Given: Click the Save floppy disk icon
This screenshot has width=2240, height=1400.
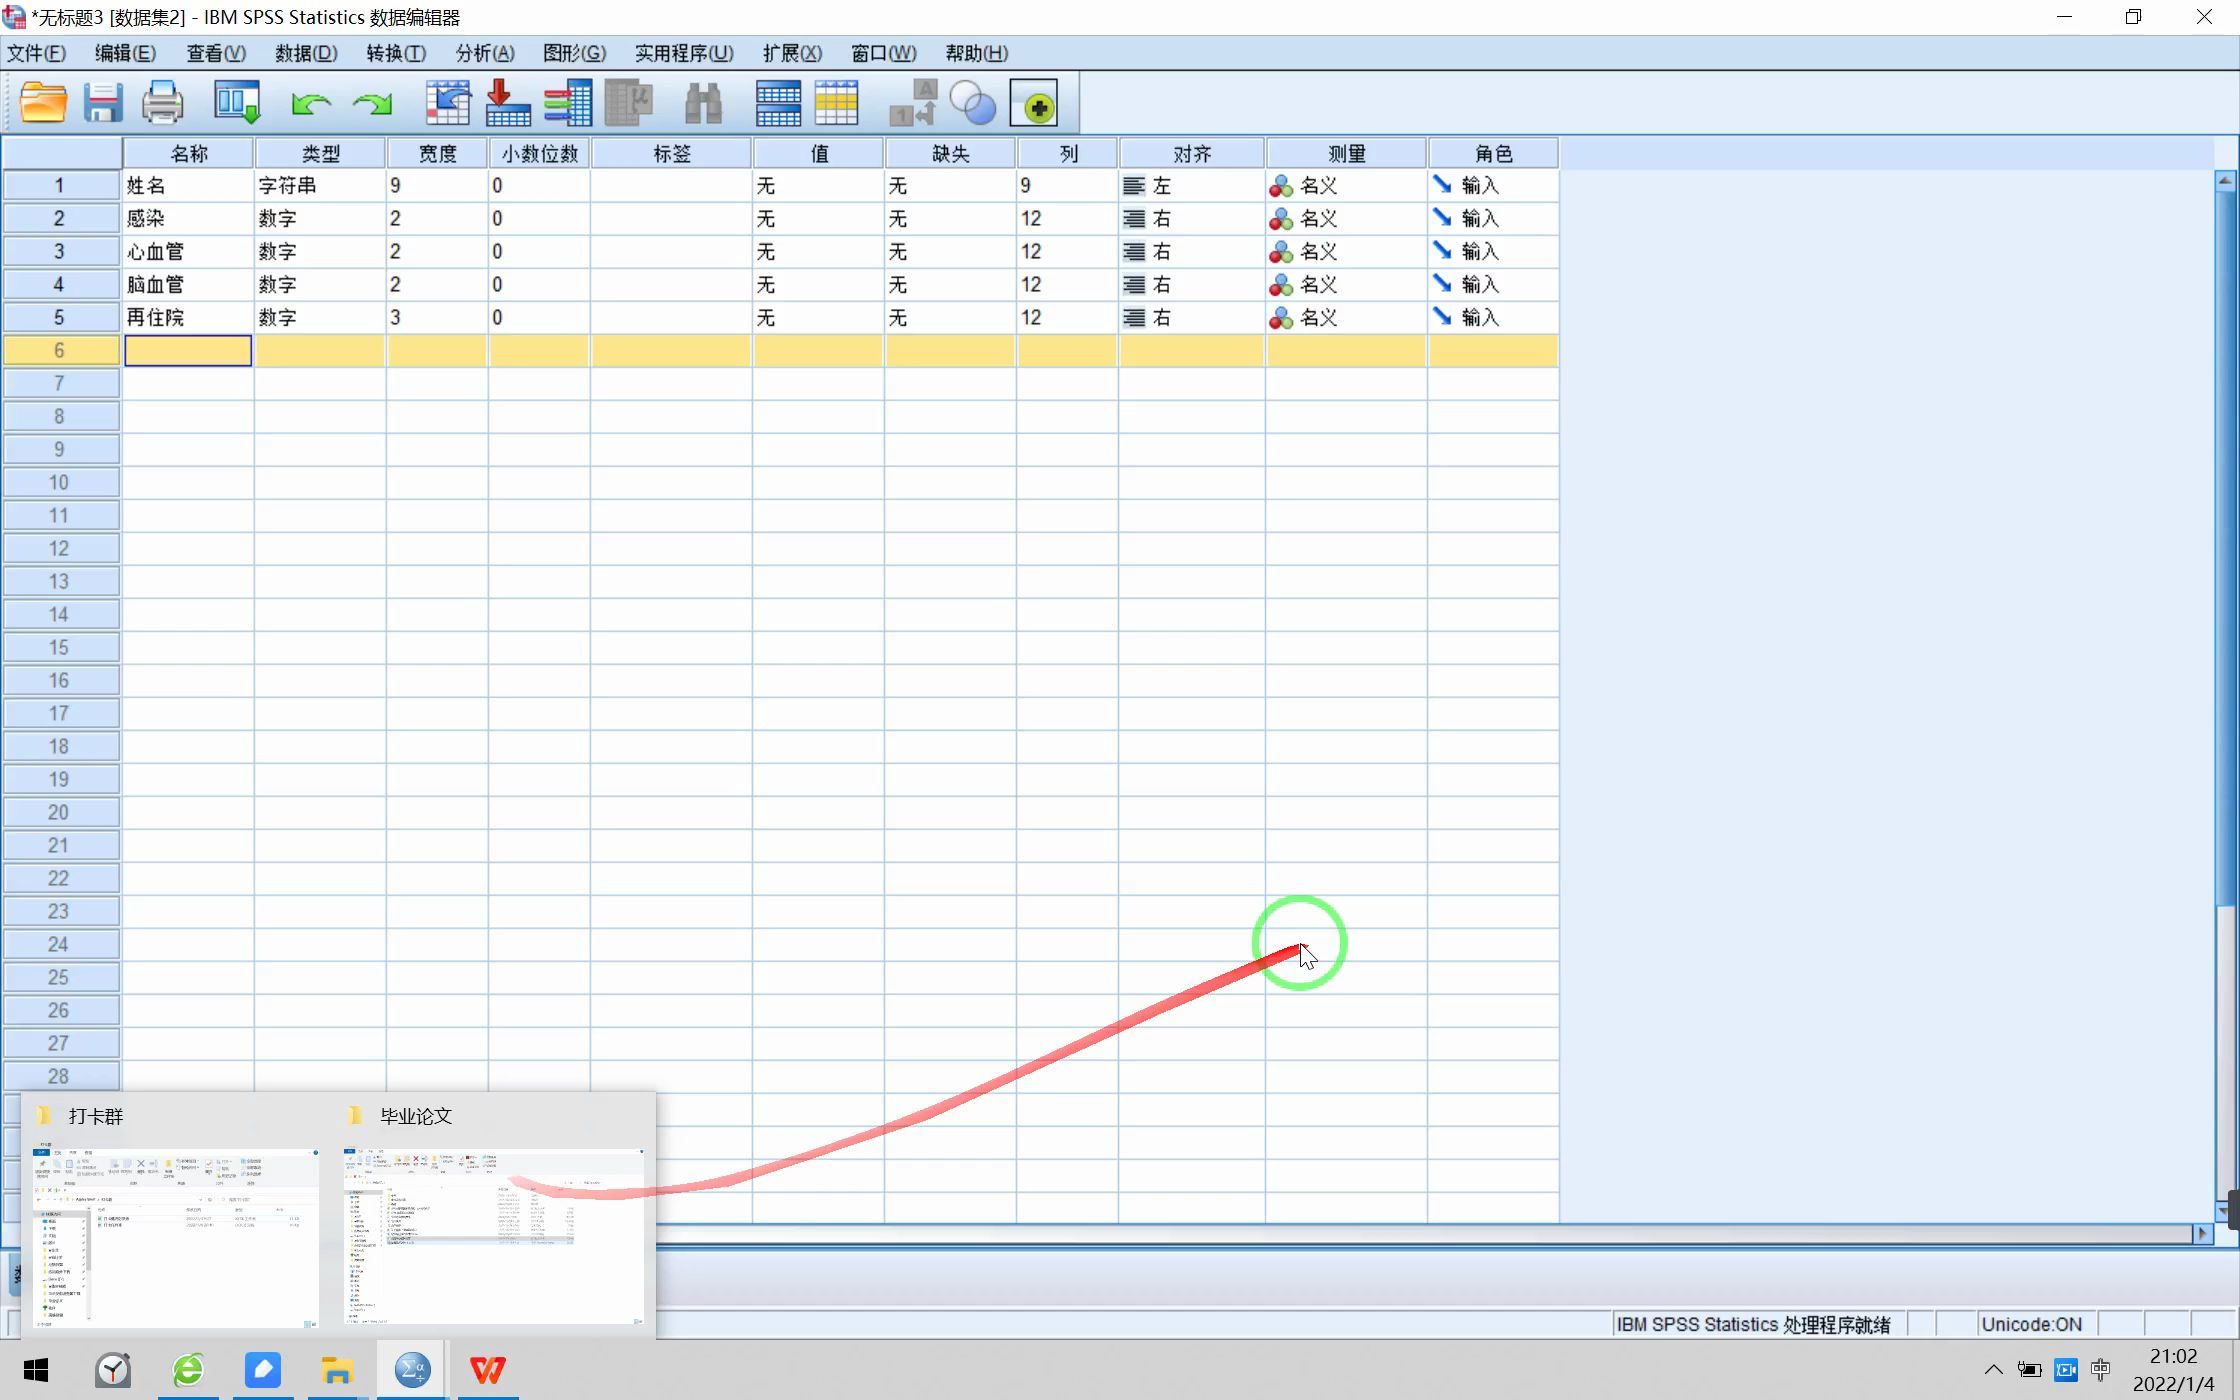Looking at the screenshot, I should (102, 103).
